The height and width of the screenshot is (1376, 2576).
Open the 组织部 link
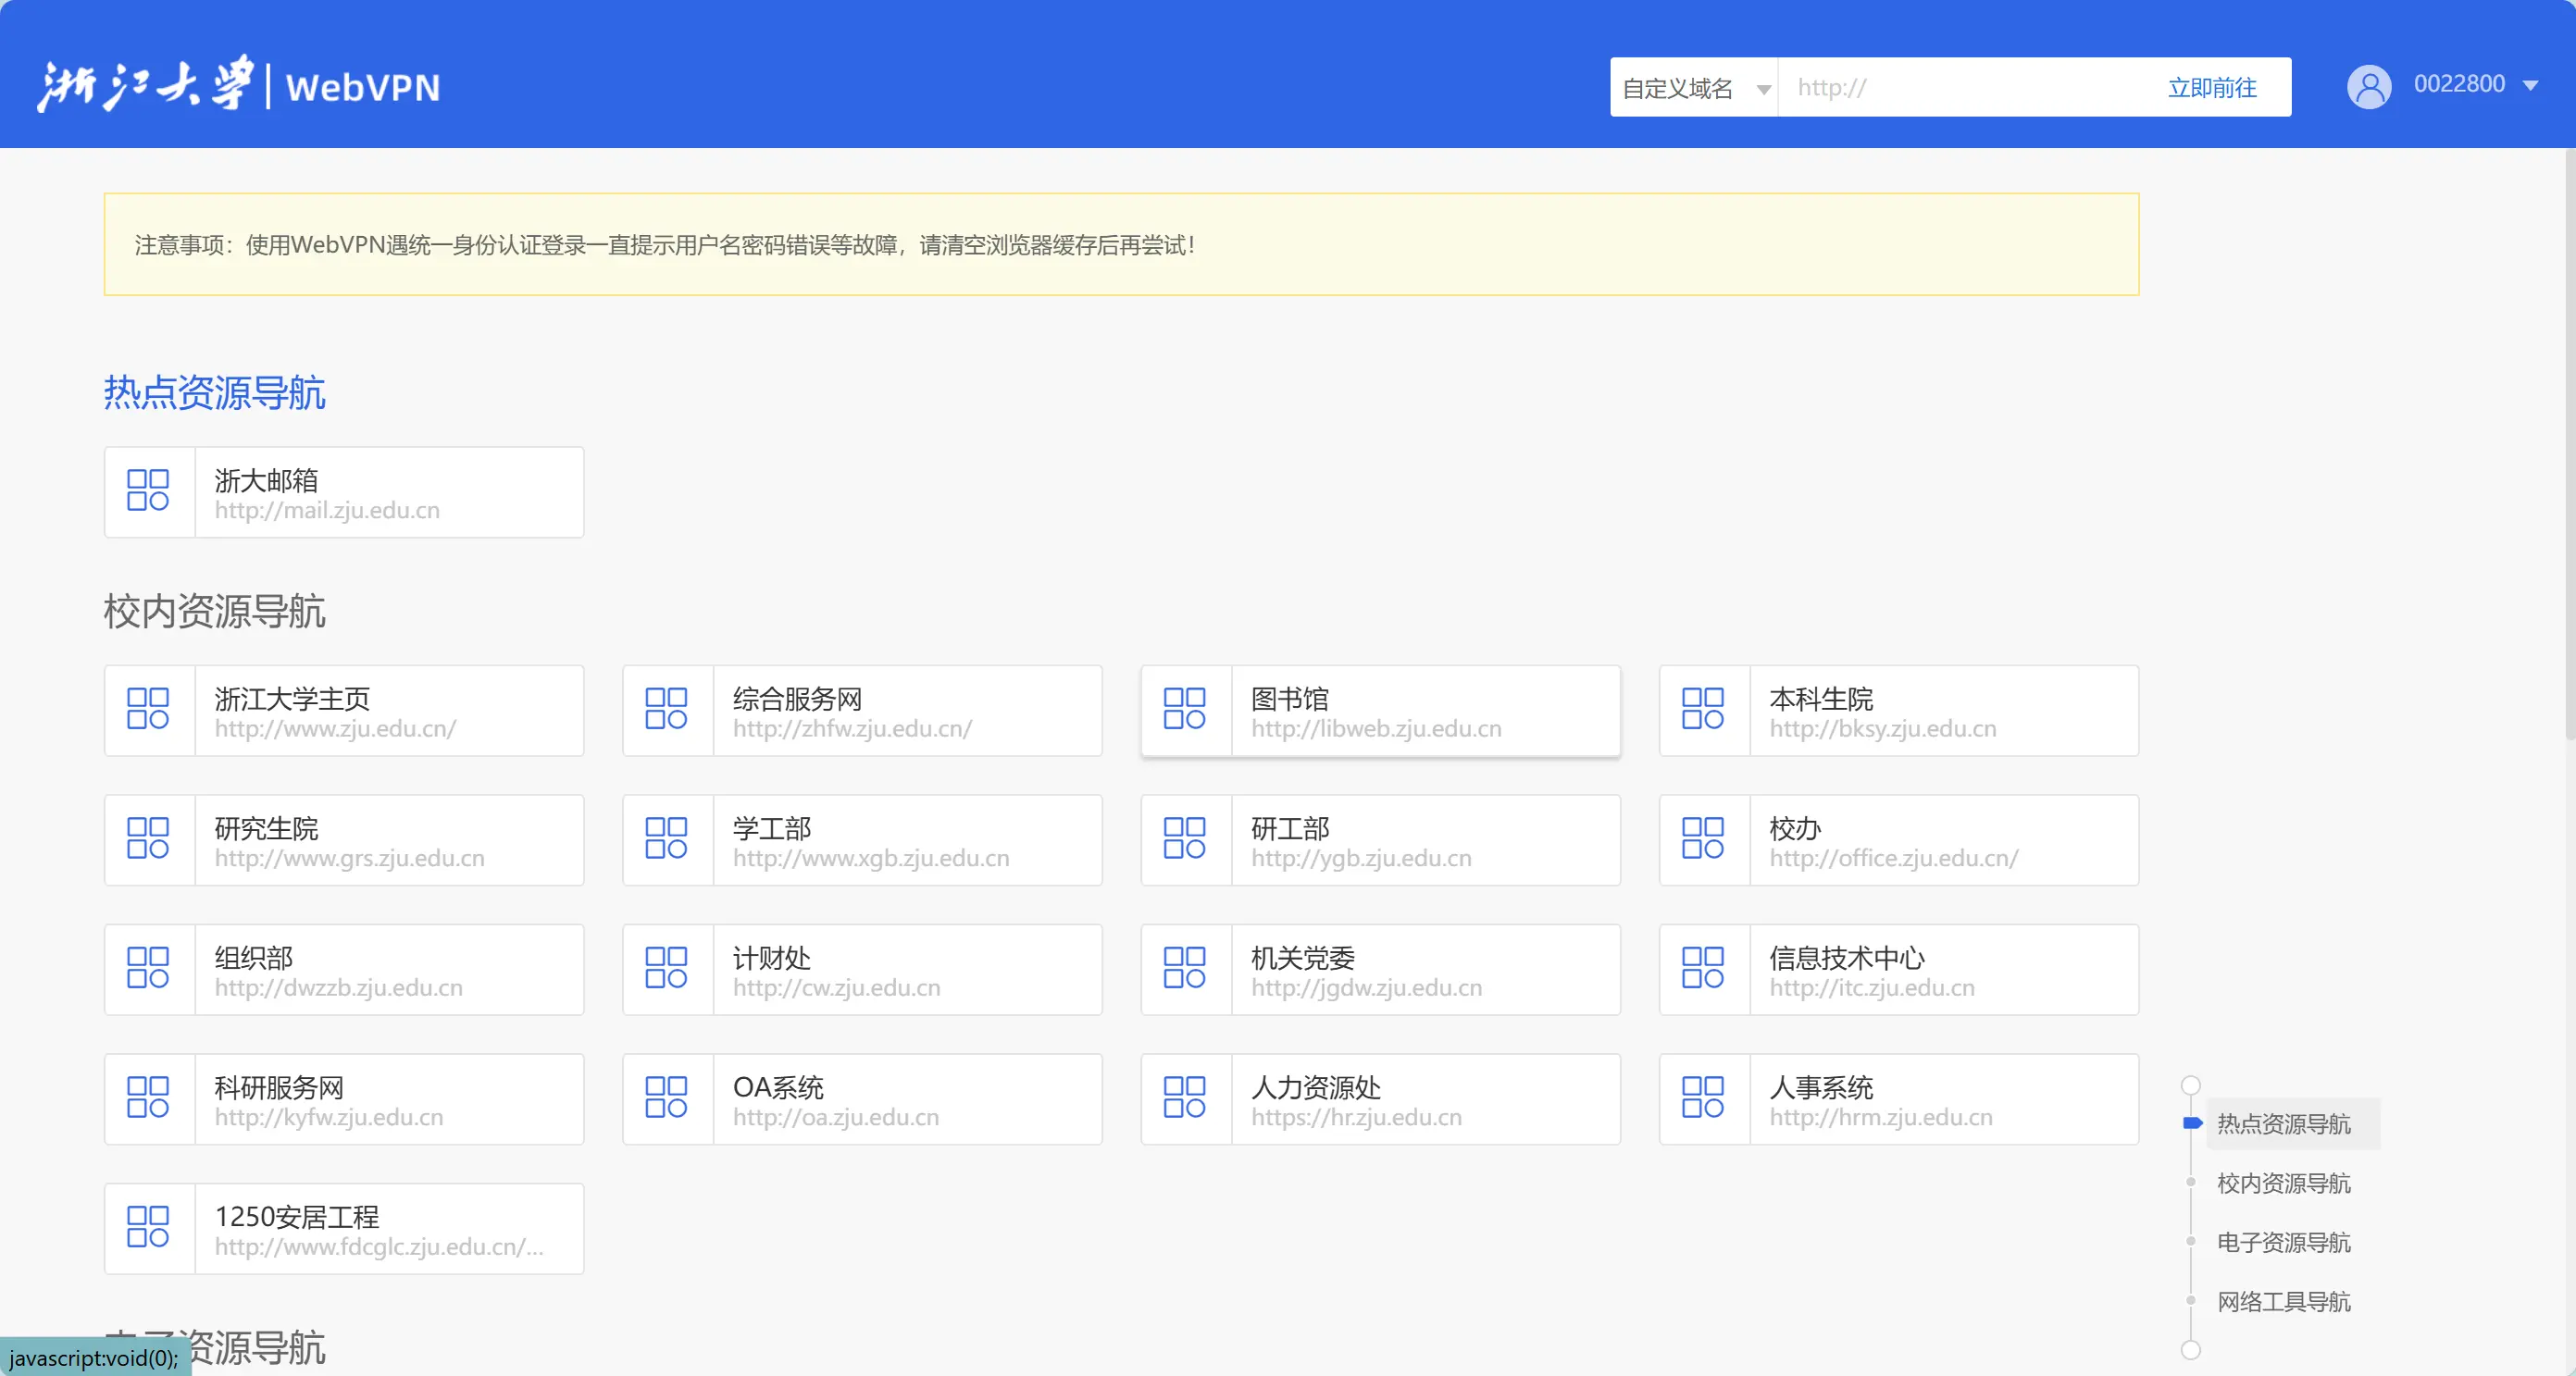click(344, 970)
